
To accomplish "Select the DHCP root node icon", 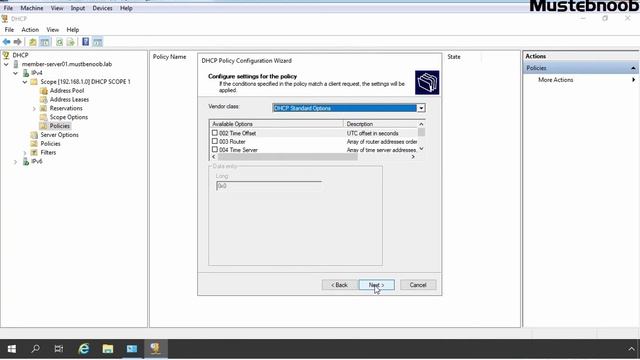I will click(6, 55).
